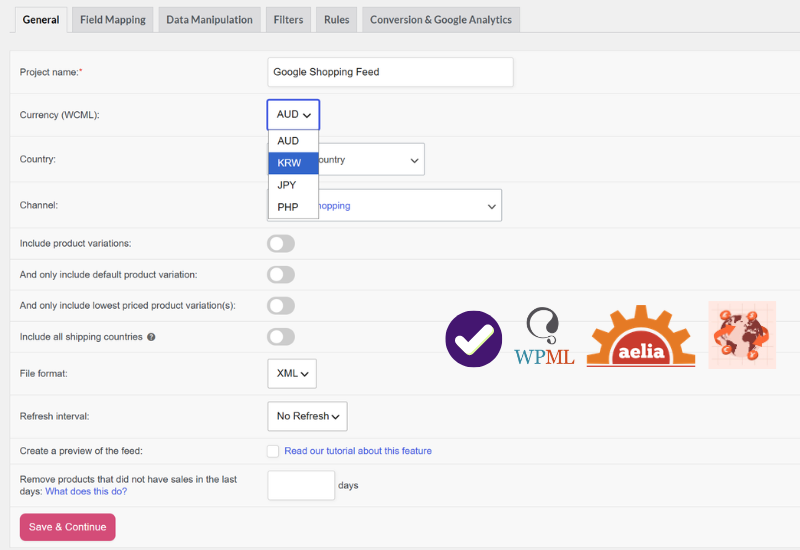Enable Include all shipping countries switch
Image resolution: width=800 pixels, height=550 pixels.
point(281,337)
